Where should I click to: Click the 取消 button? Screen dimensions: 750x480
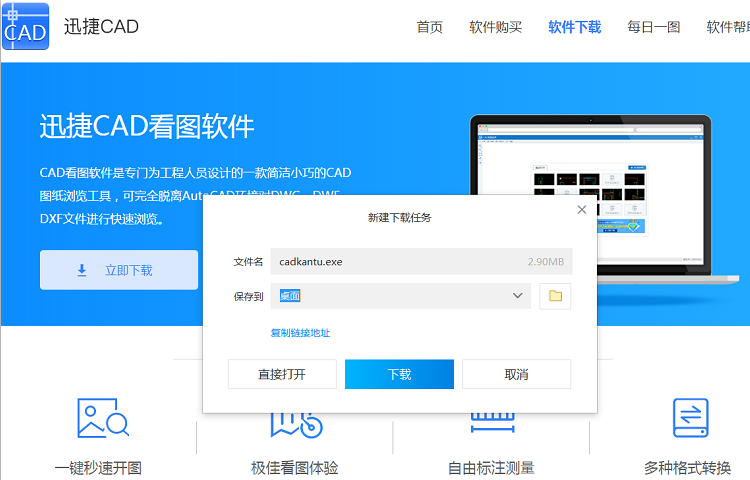[x=517, y=374]
